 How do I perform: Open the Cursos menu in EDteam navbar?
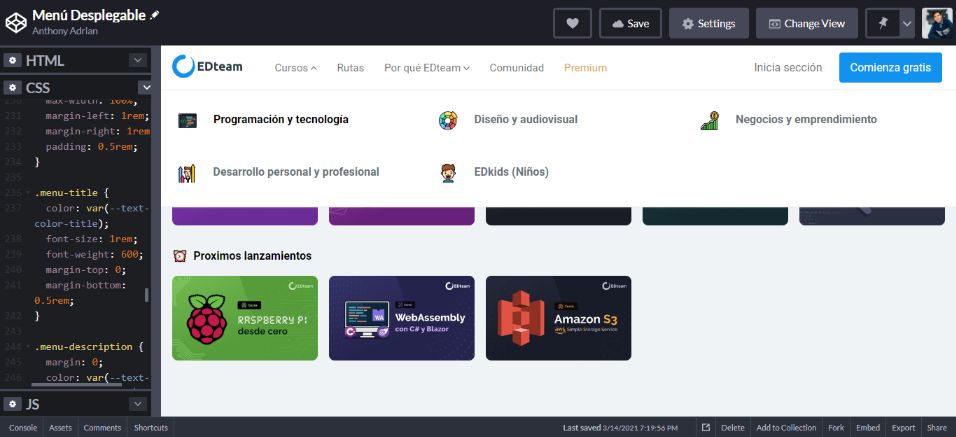(295, 68)
